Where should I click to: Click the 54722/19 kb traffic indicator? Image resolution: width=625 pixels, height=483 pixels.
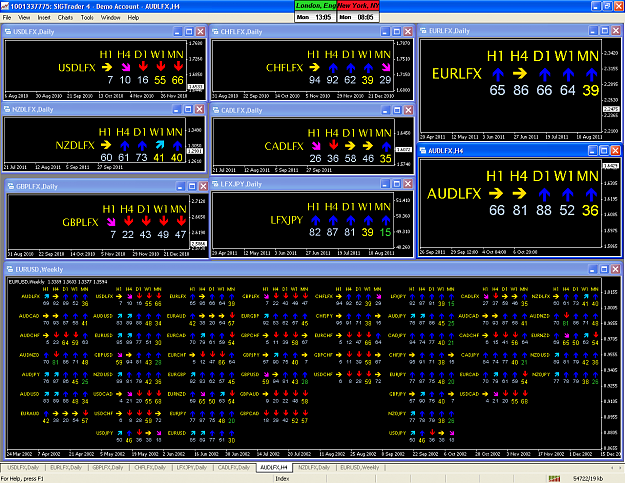tap(588, 479)
